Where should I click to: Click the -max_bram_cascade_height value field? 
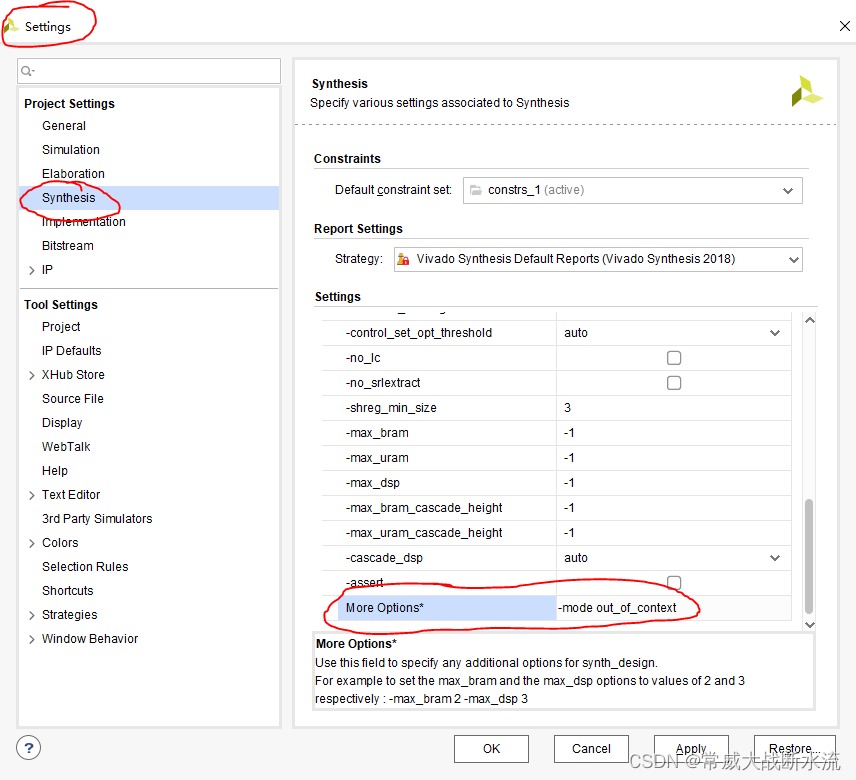pos(674,508)
